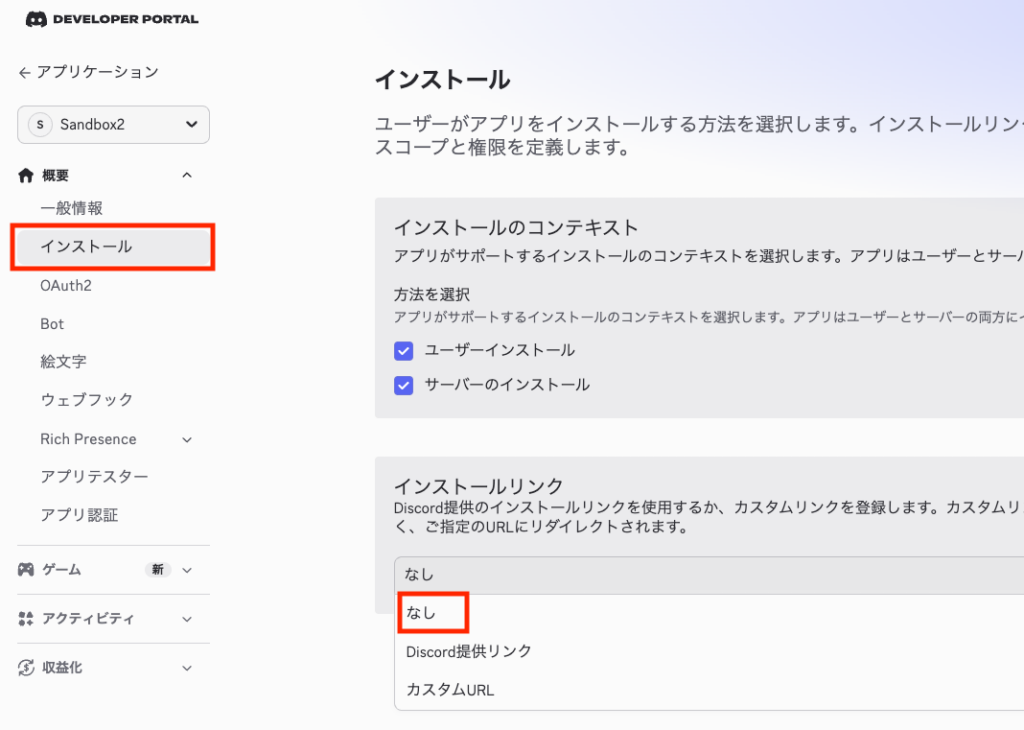Open the OAuth2 settings page
This screenshot has width=1024, height=730.
click(66, 286)
